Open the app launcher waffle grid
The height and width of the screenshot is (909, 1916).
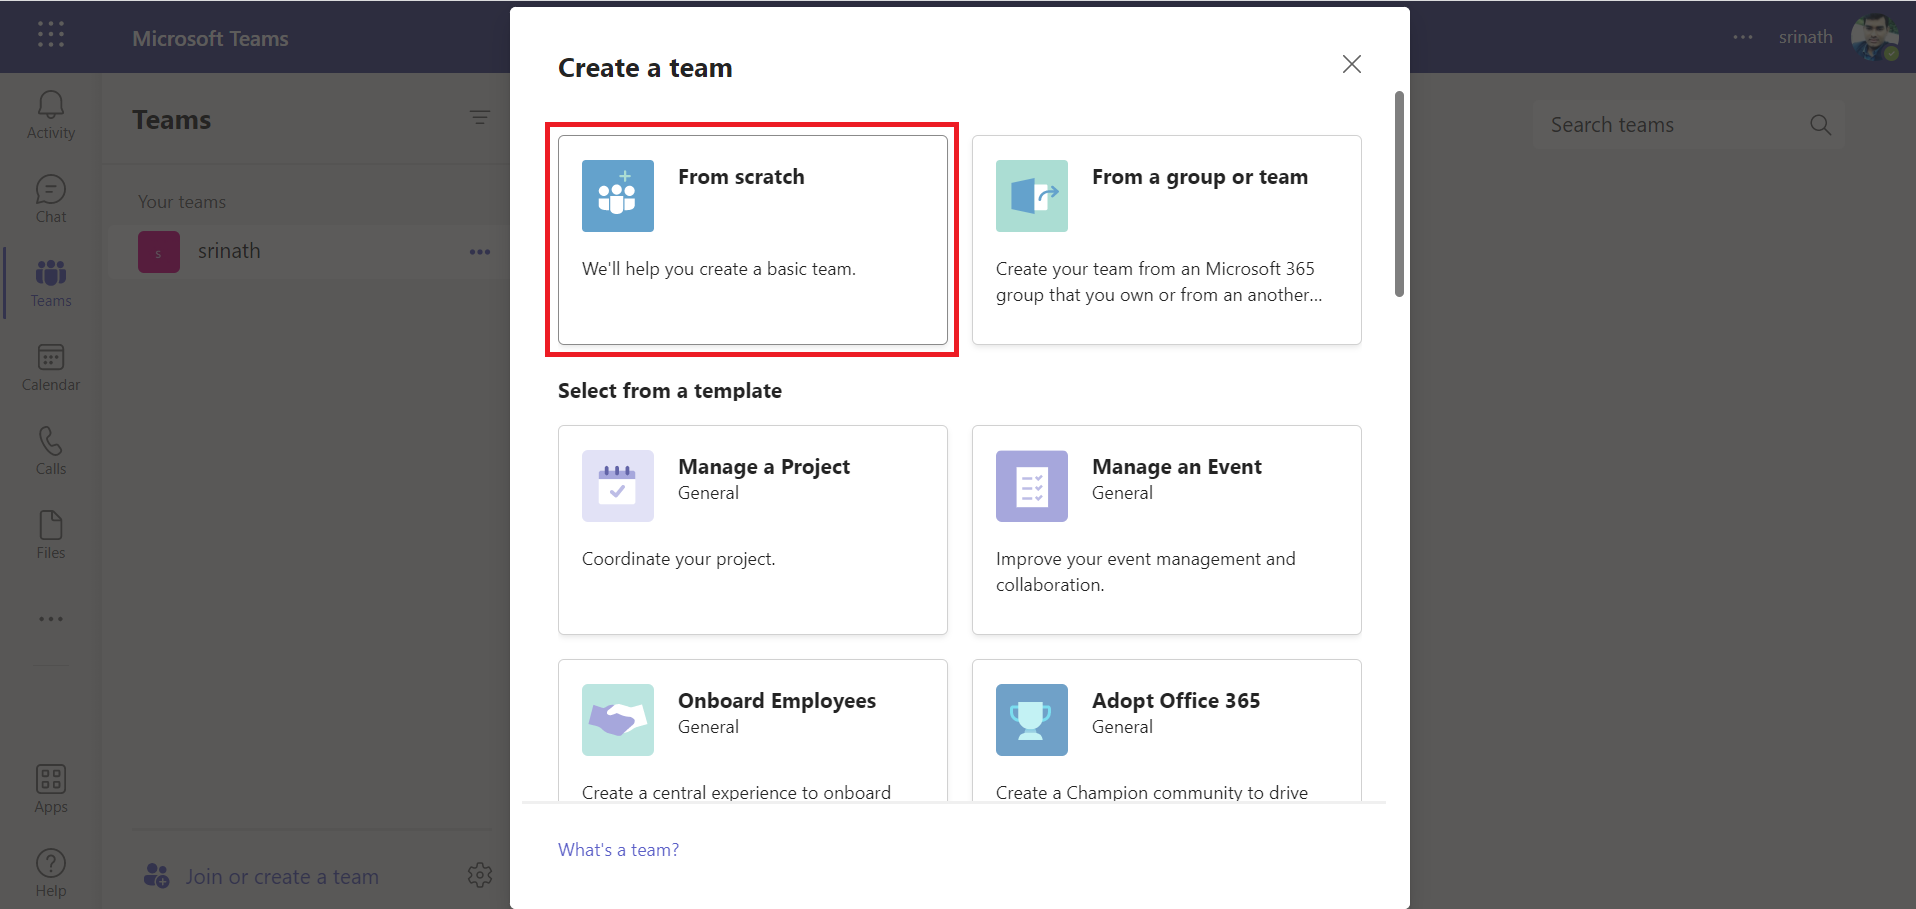tap(51, 35)
